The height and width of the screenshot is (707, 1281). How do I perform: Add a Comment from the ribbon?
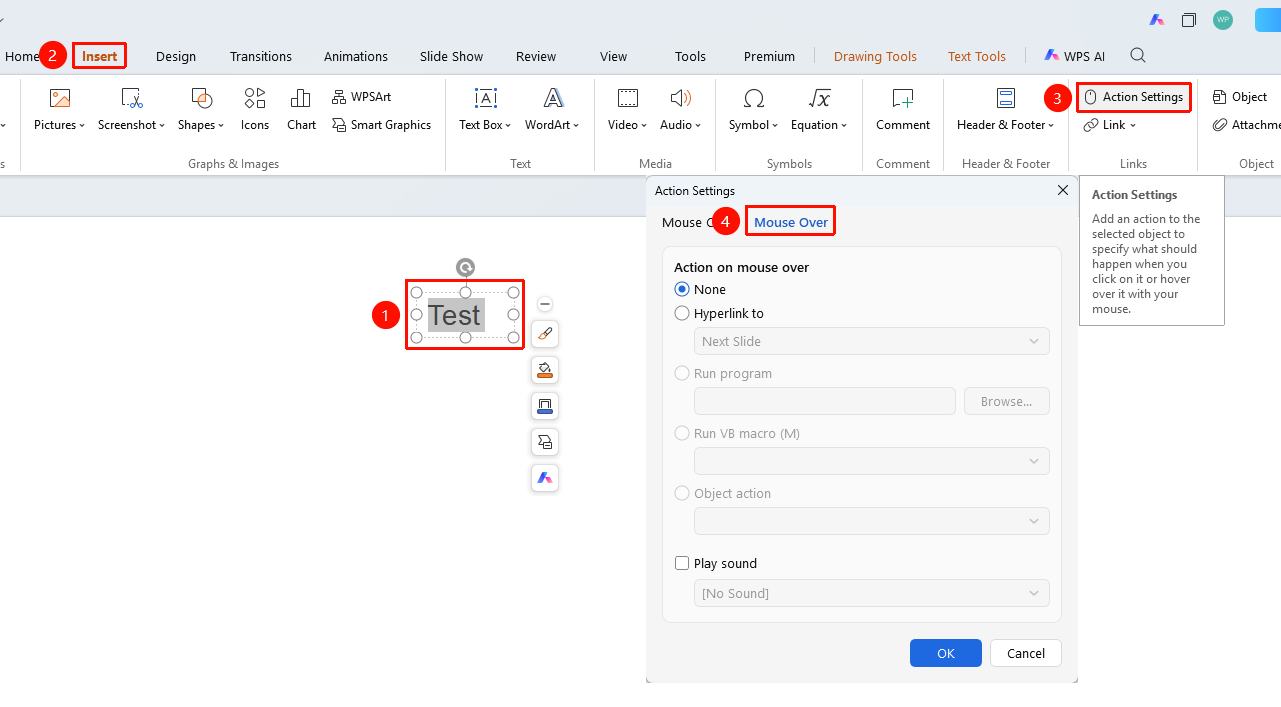click(903, 110)
